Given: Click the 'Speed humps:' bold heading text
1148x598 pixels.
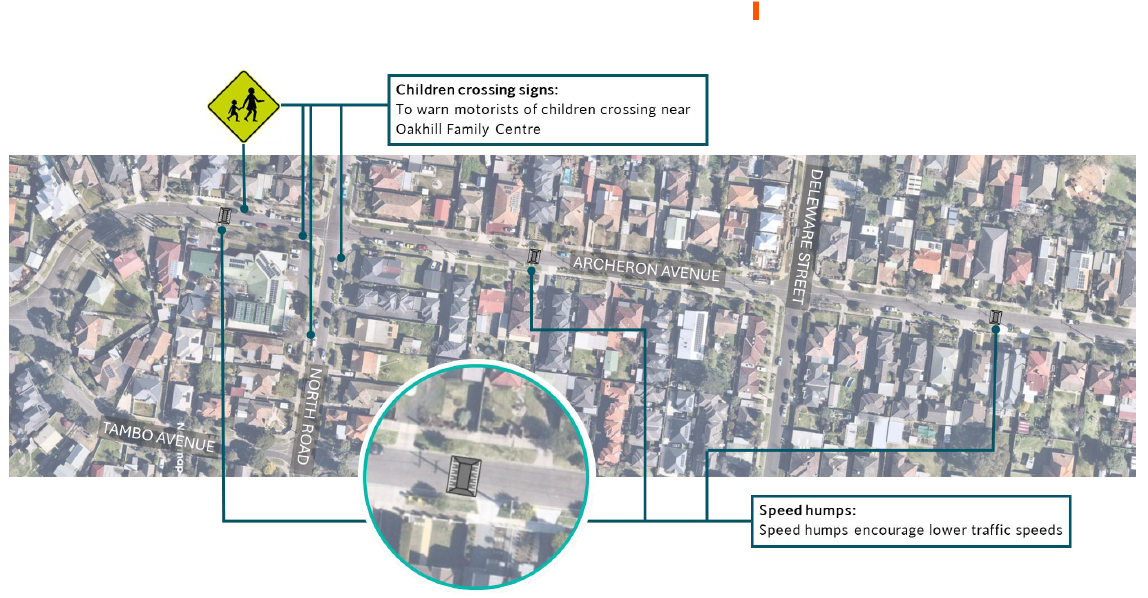Looking at the screenshot, I should pyautogui.click(x=800, y=510).
